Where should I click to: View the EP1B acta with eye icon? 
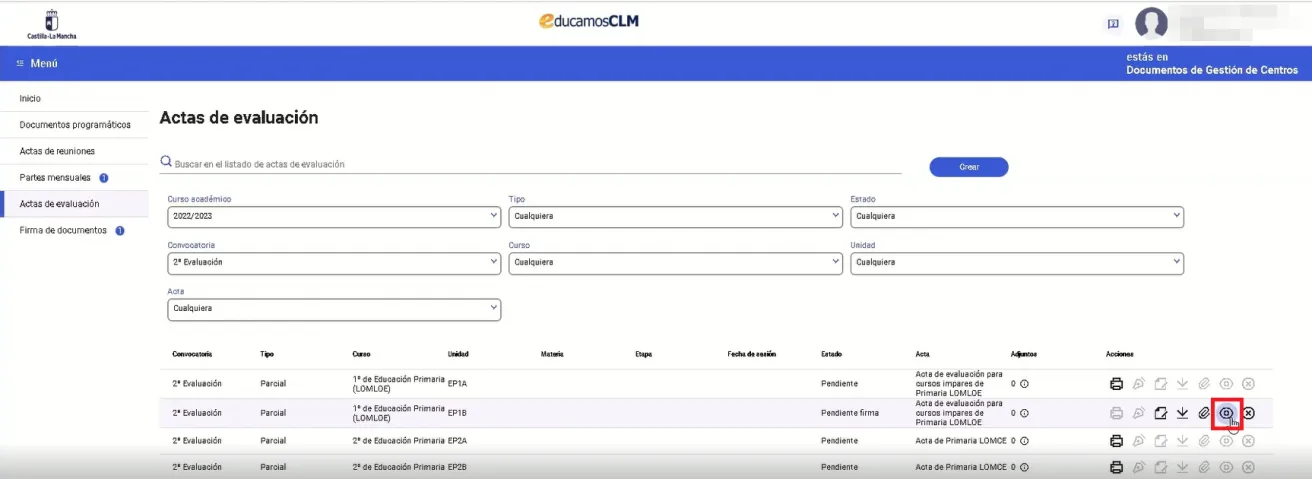[1226, 413]
